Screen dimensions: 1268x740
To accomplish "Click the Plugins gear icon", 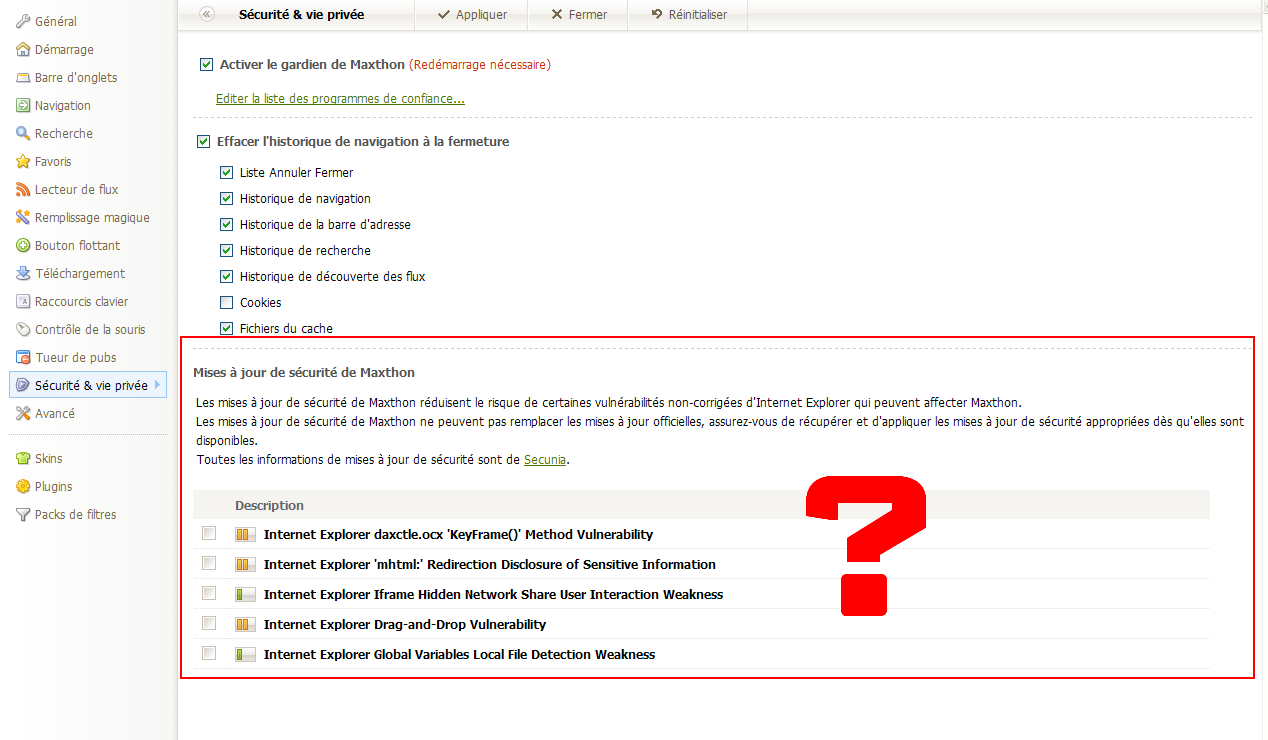I will click(x=23, y=487).
